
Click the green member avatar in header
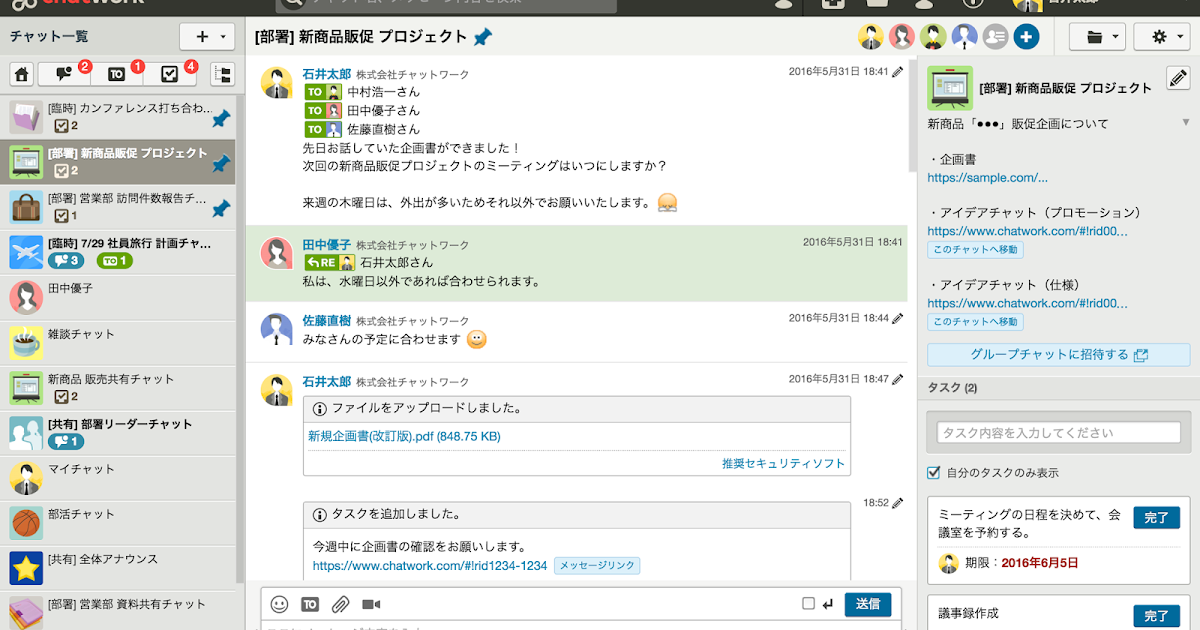(933, 37)
